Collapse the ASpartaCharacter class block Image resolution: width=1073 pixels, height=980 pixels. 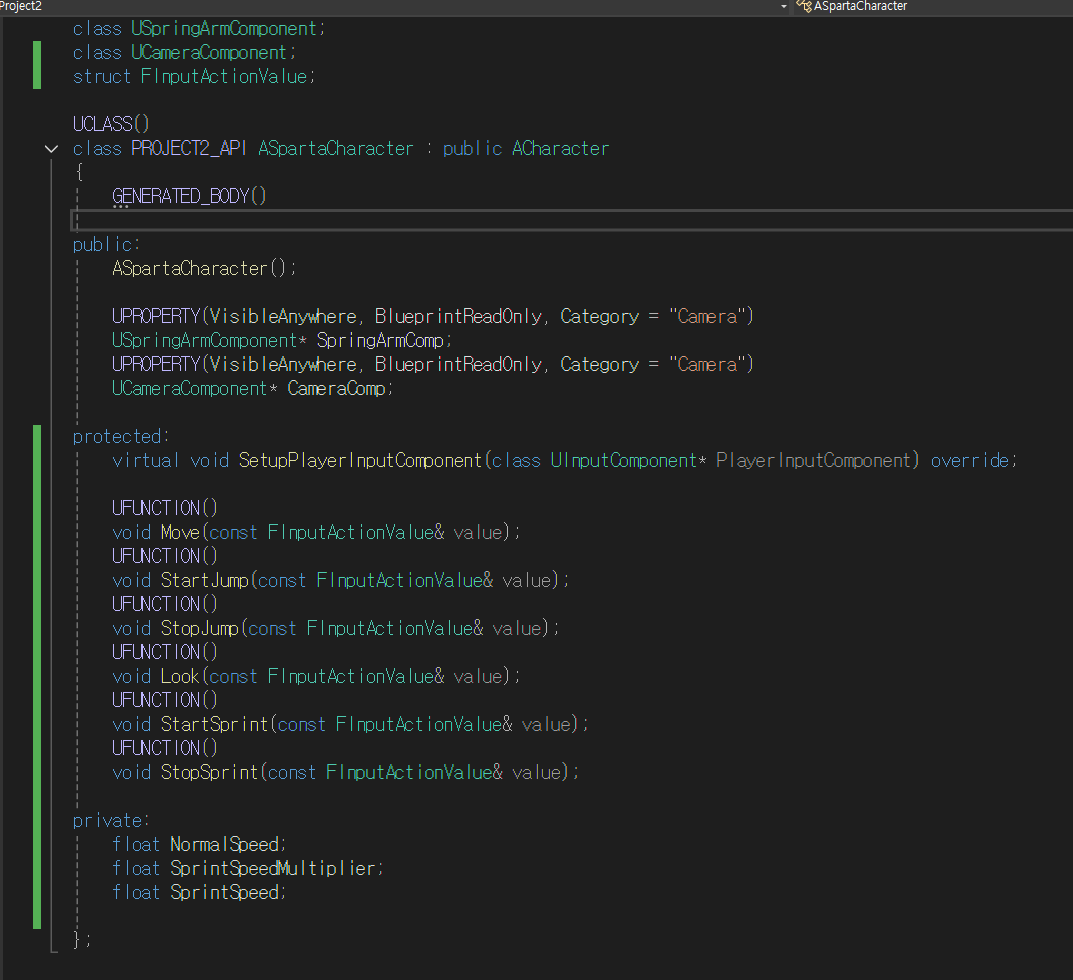coord(51,149)
